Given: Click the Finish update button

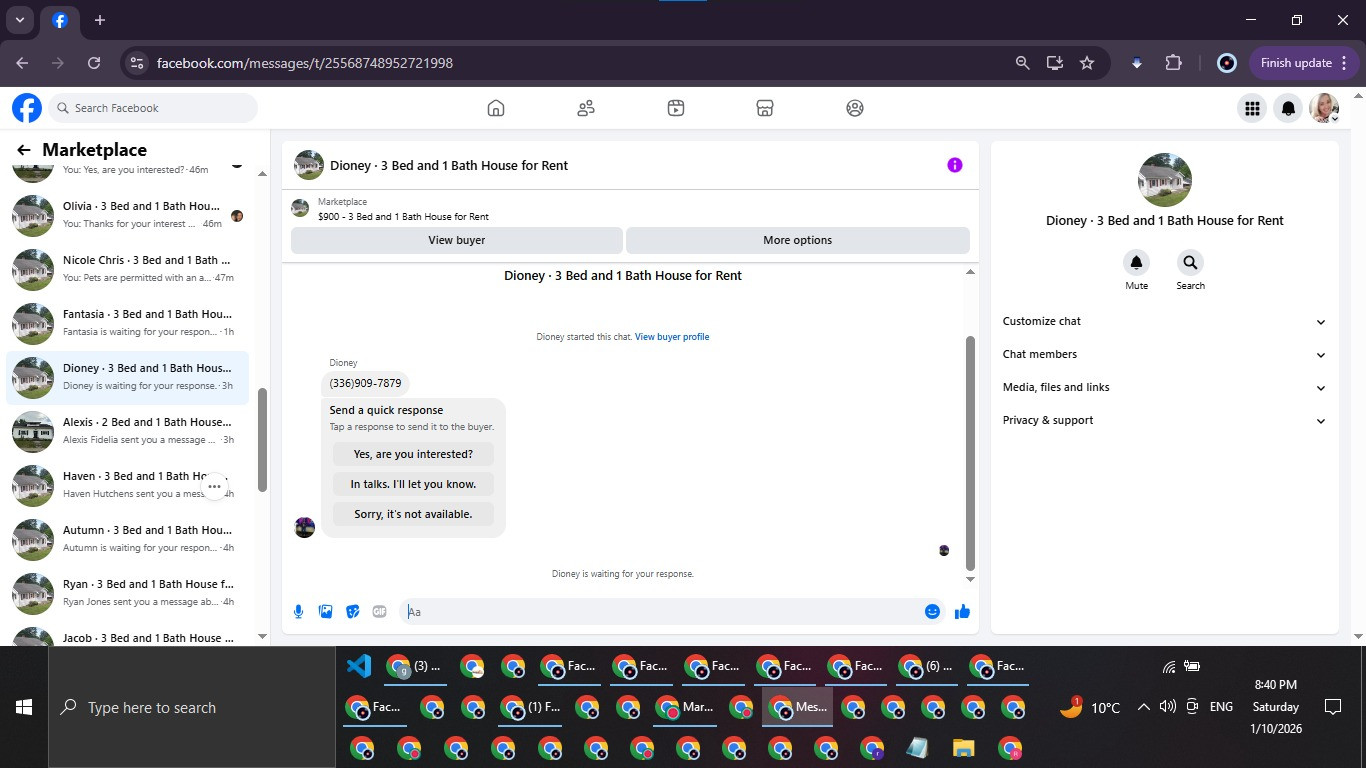Looking at the screenshot, I should [1304, 63].
